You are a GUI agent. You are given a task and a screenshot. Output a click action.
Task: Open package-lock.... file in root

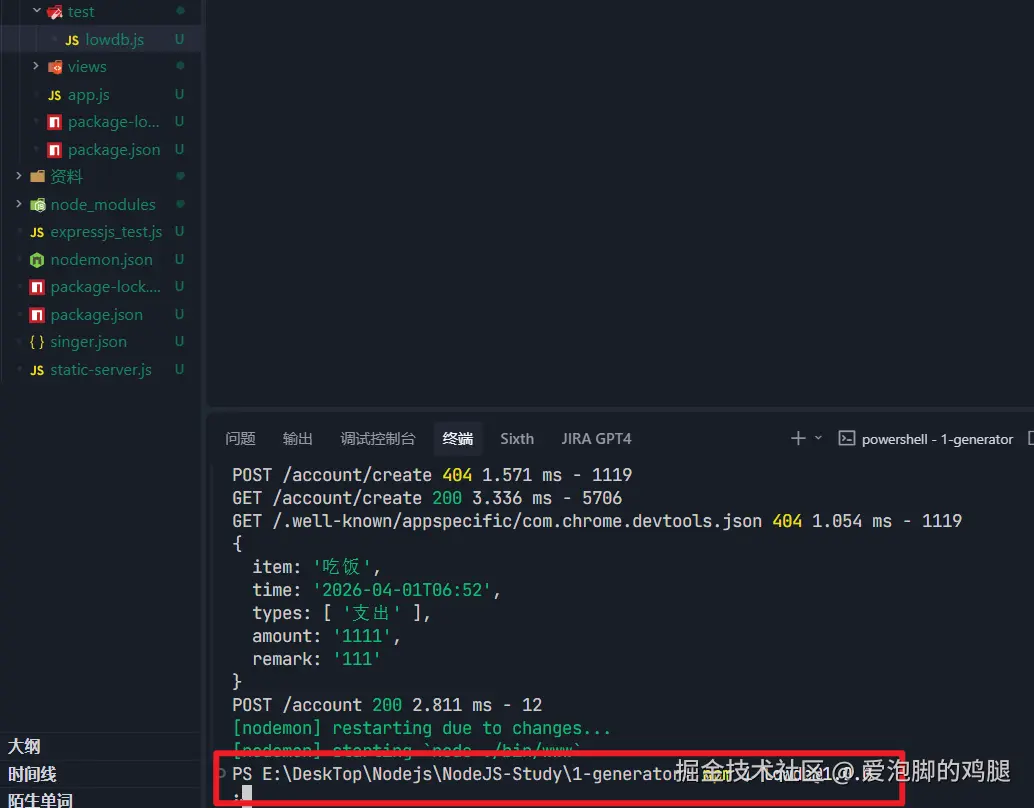click(x=106, y=287)
